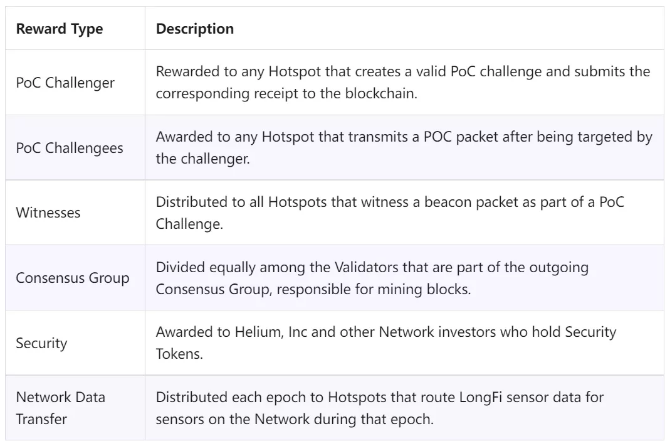Click the Security description about Helium, Inc
Viewport: 668px width, 447px height.
tap(386, 343)
